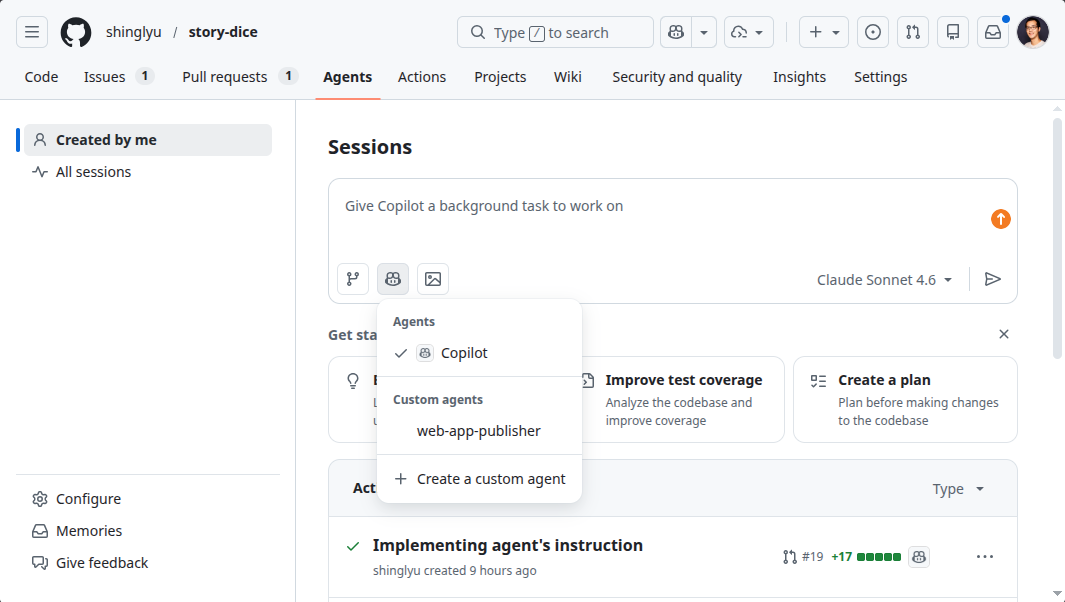
Task: Select Created by me filter
Action: point(148,140)
